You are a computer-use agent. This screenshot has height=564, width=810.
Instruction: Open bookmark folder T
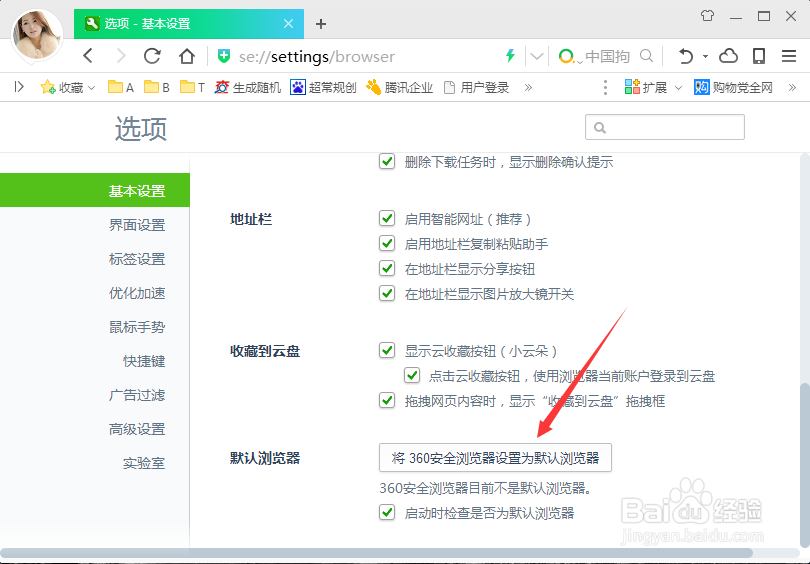coord(193,87)
